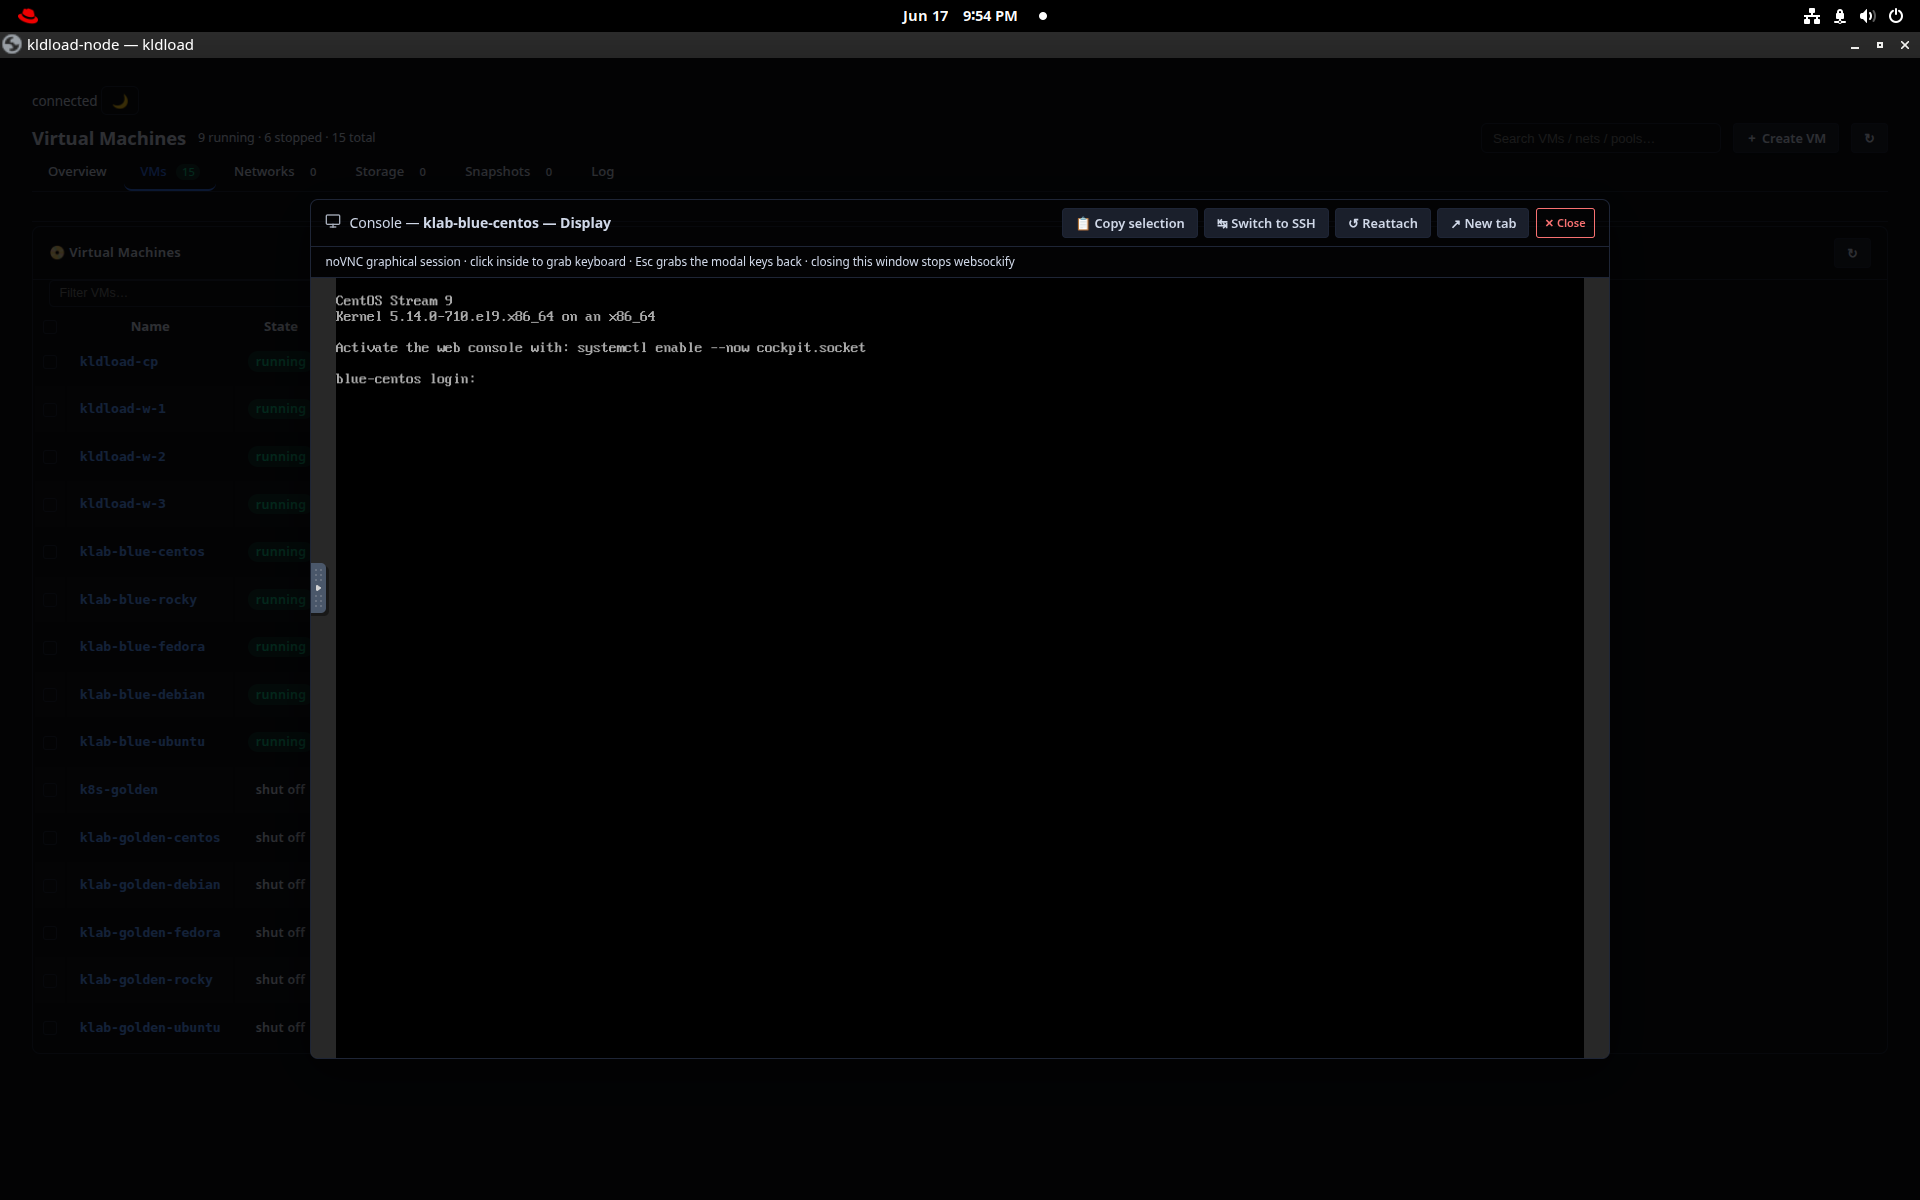Check the kldload-w-2 row checkbox
Screen dimensions: 1920x1200
[51, 457]
